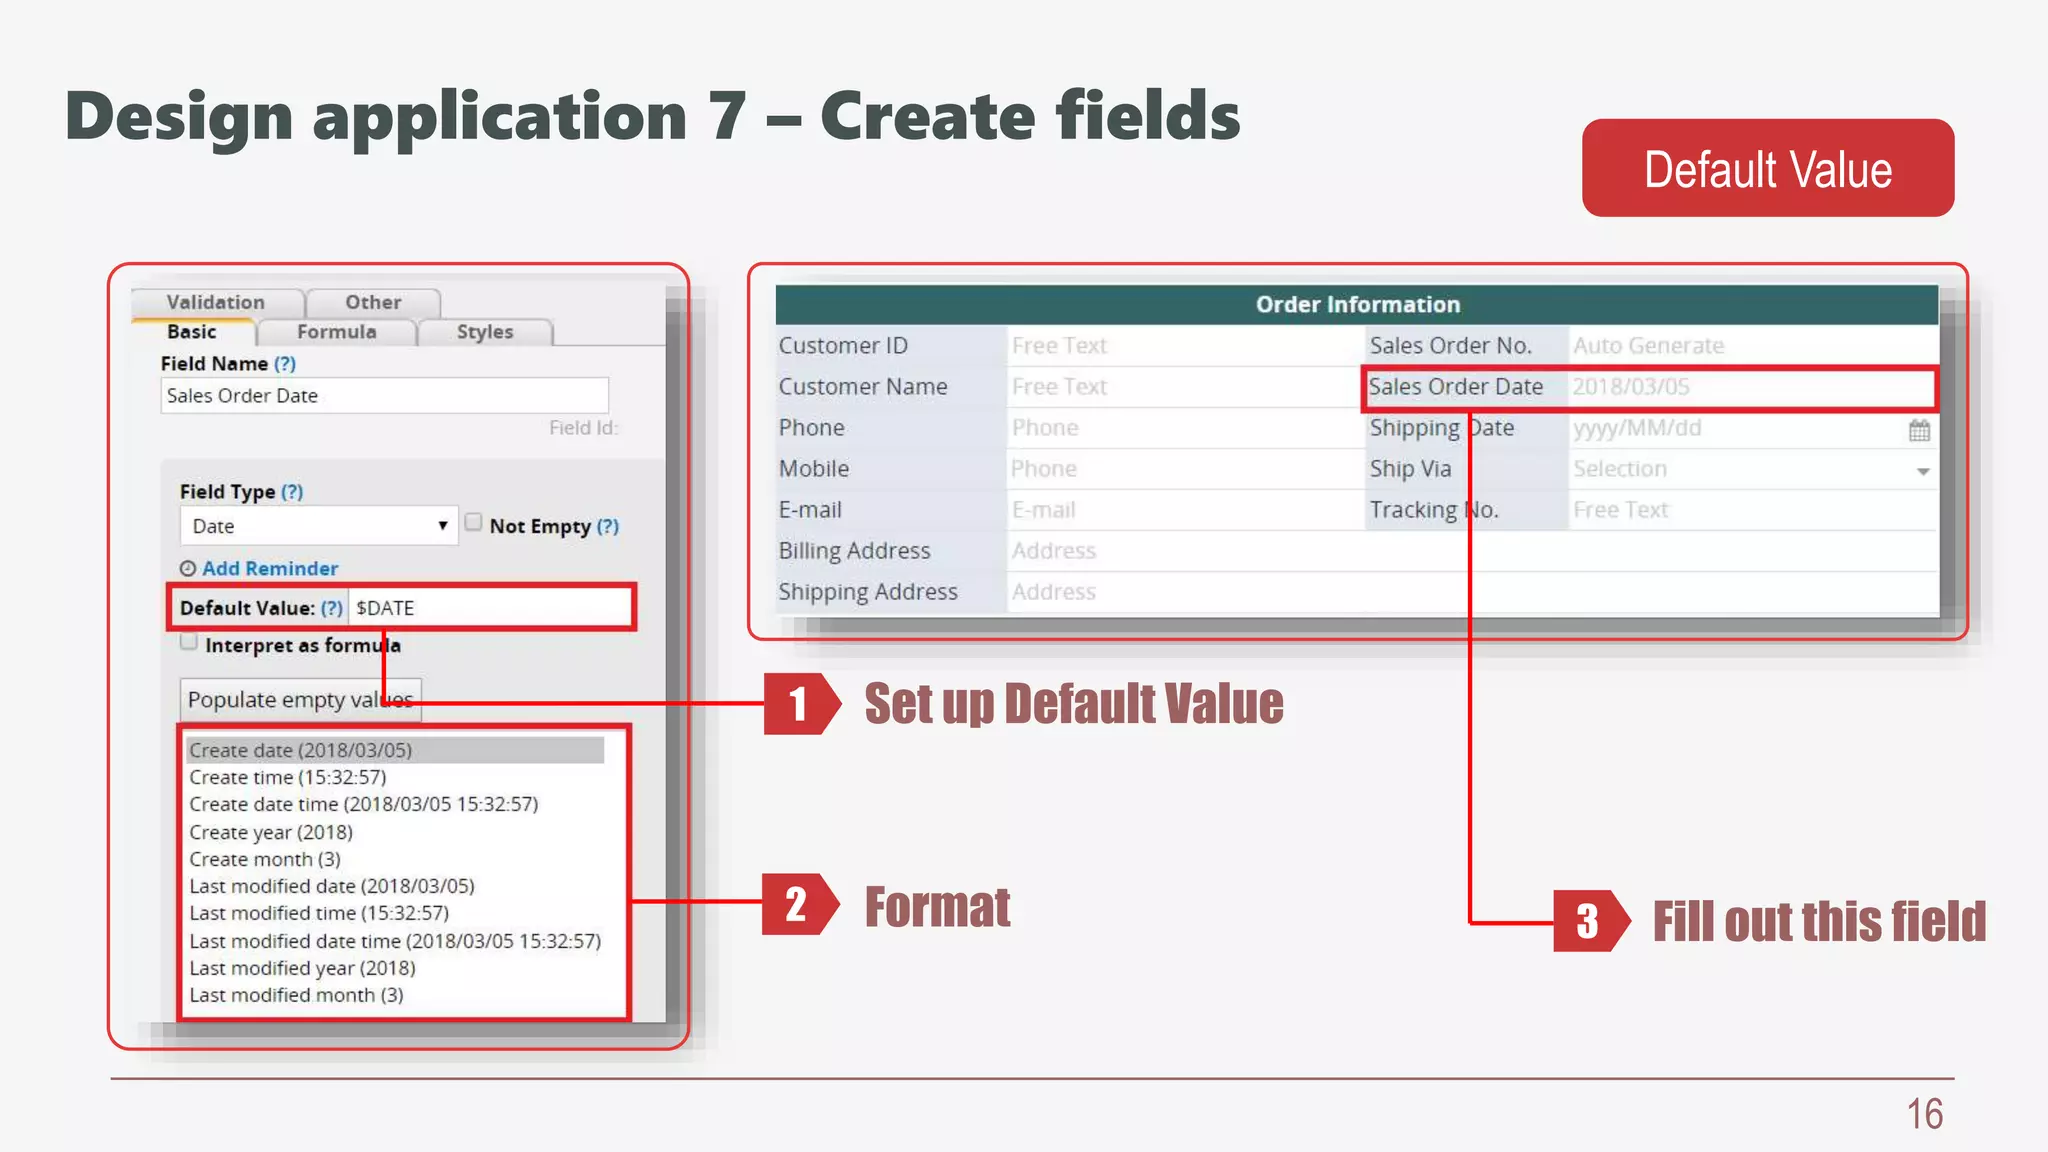Click the Tracking No. Free Text field
The width and height of the screenshot is (2048, 1152).
[1752, 510]
